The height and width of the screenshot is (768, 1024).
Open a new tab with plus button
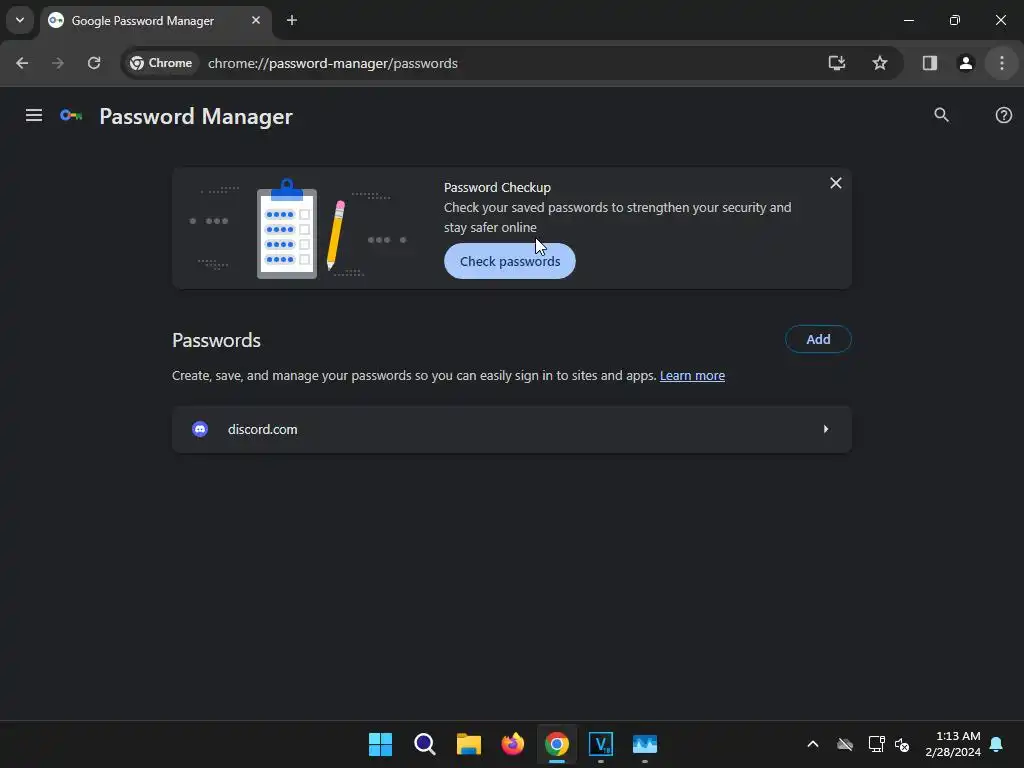pos(292,20)
